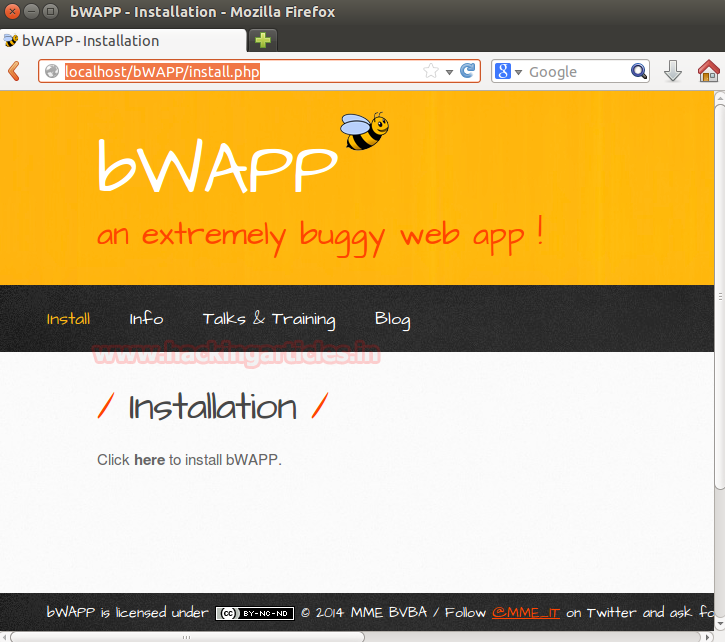Click the Google search input field

[x=578, y=72]
